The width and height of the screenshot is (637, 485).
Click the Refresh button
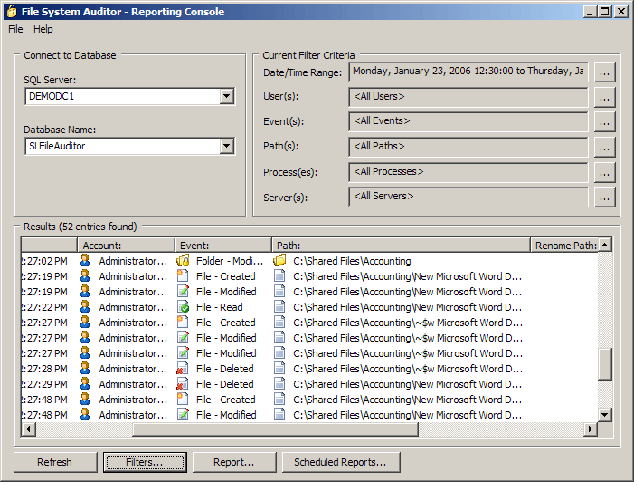(54, 462)
